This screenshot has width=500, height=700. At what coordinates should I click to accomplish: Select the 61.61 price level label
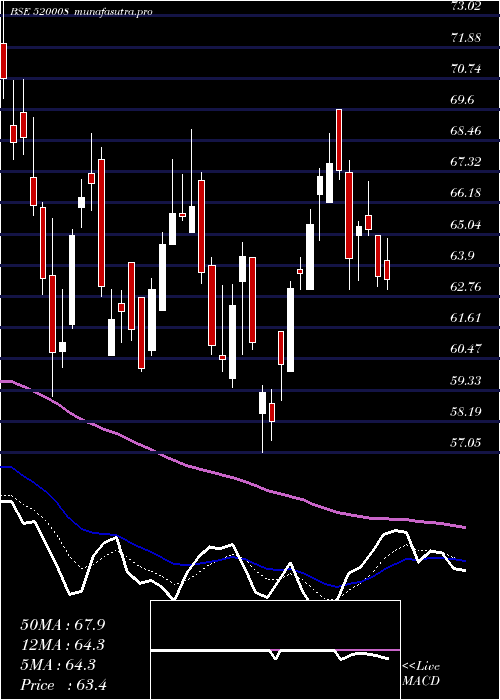(466, 317)
